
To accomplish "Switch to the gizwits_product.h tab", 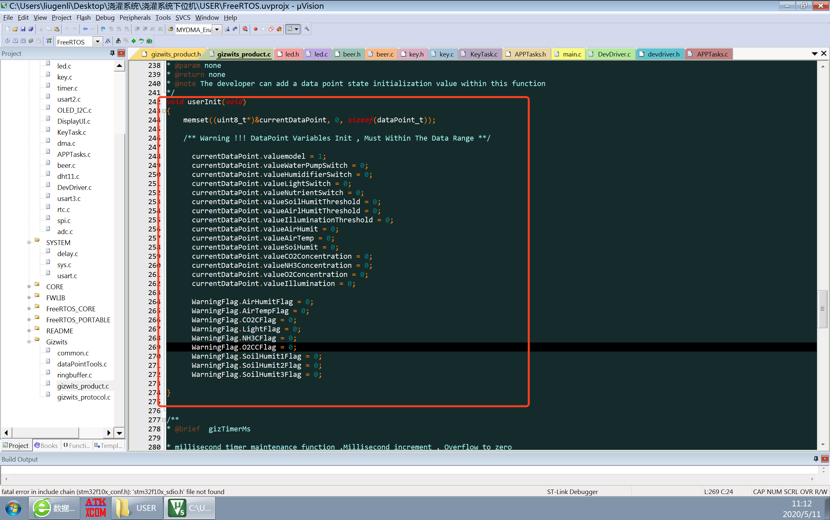I will [172, 54].
